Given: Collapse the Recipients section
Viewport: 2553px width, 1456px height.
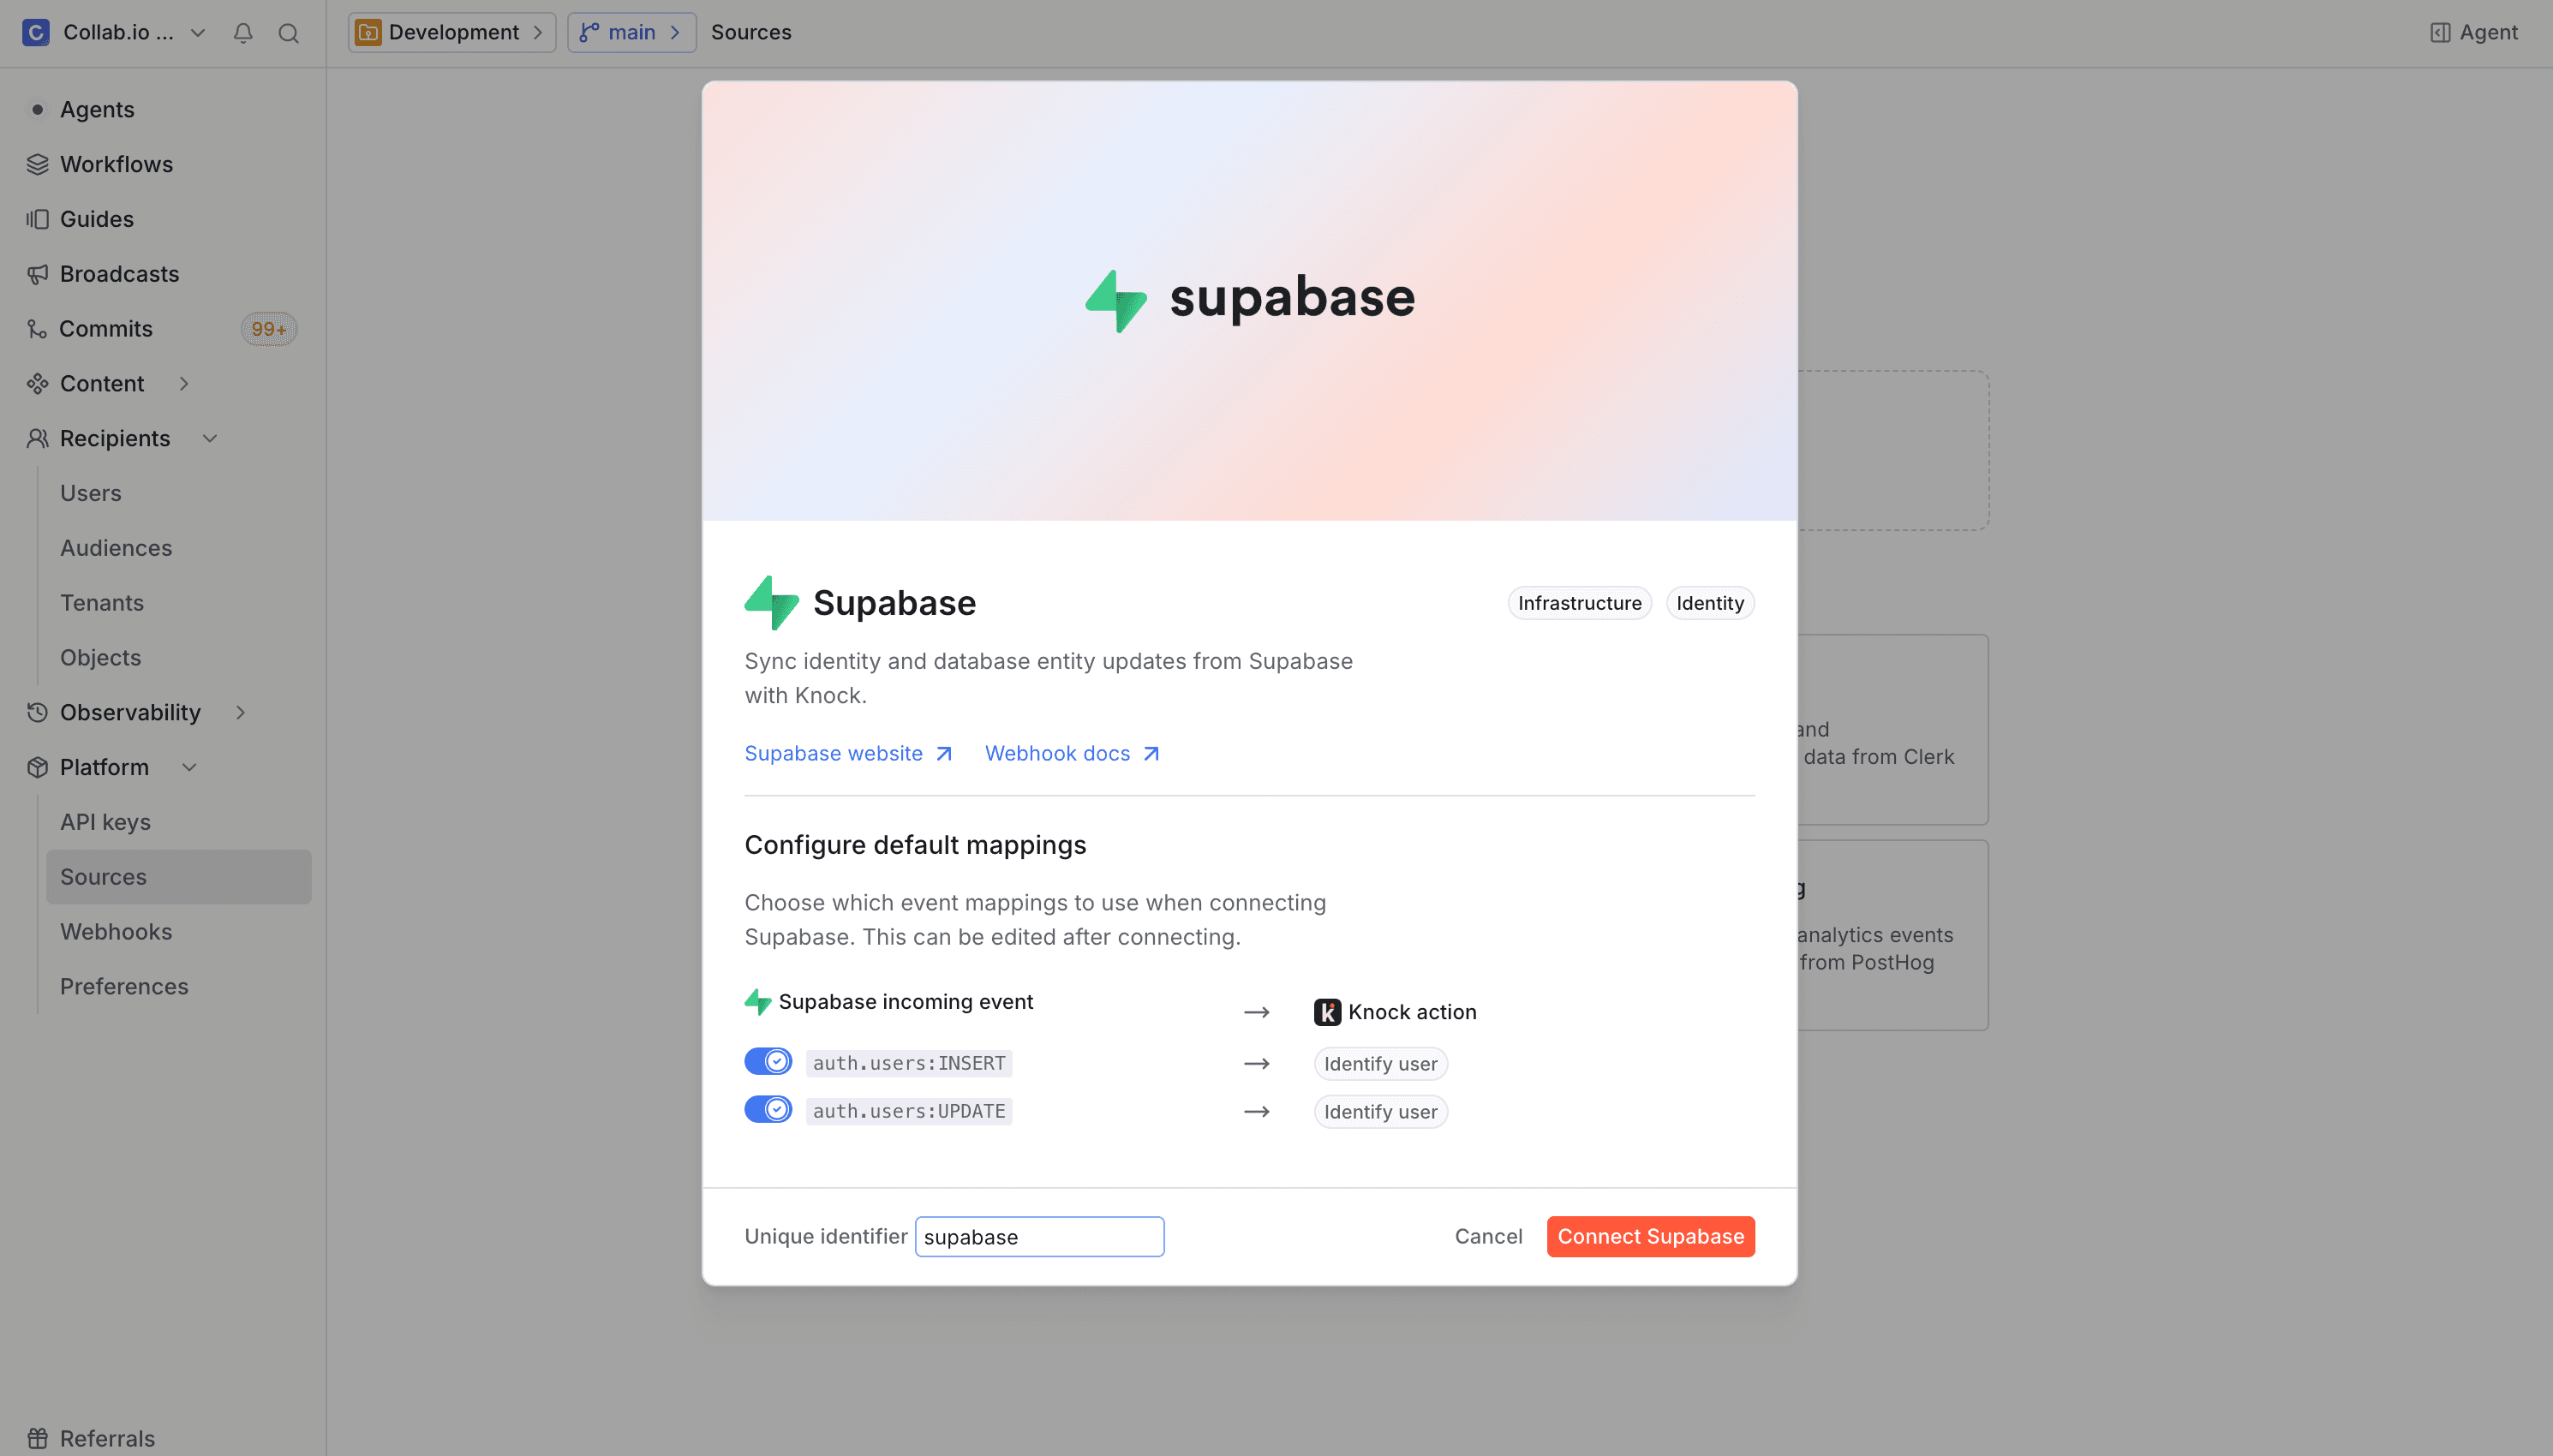Looking at the screenshot, I should click(210, 438).
